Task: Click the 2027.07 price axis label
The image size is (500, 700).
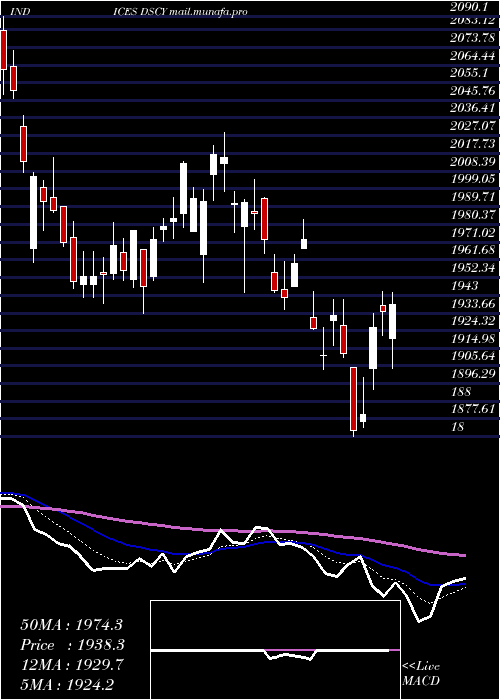Action: pyautogui.click(x=472, y=126)
